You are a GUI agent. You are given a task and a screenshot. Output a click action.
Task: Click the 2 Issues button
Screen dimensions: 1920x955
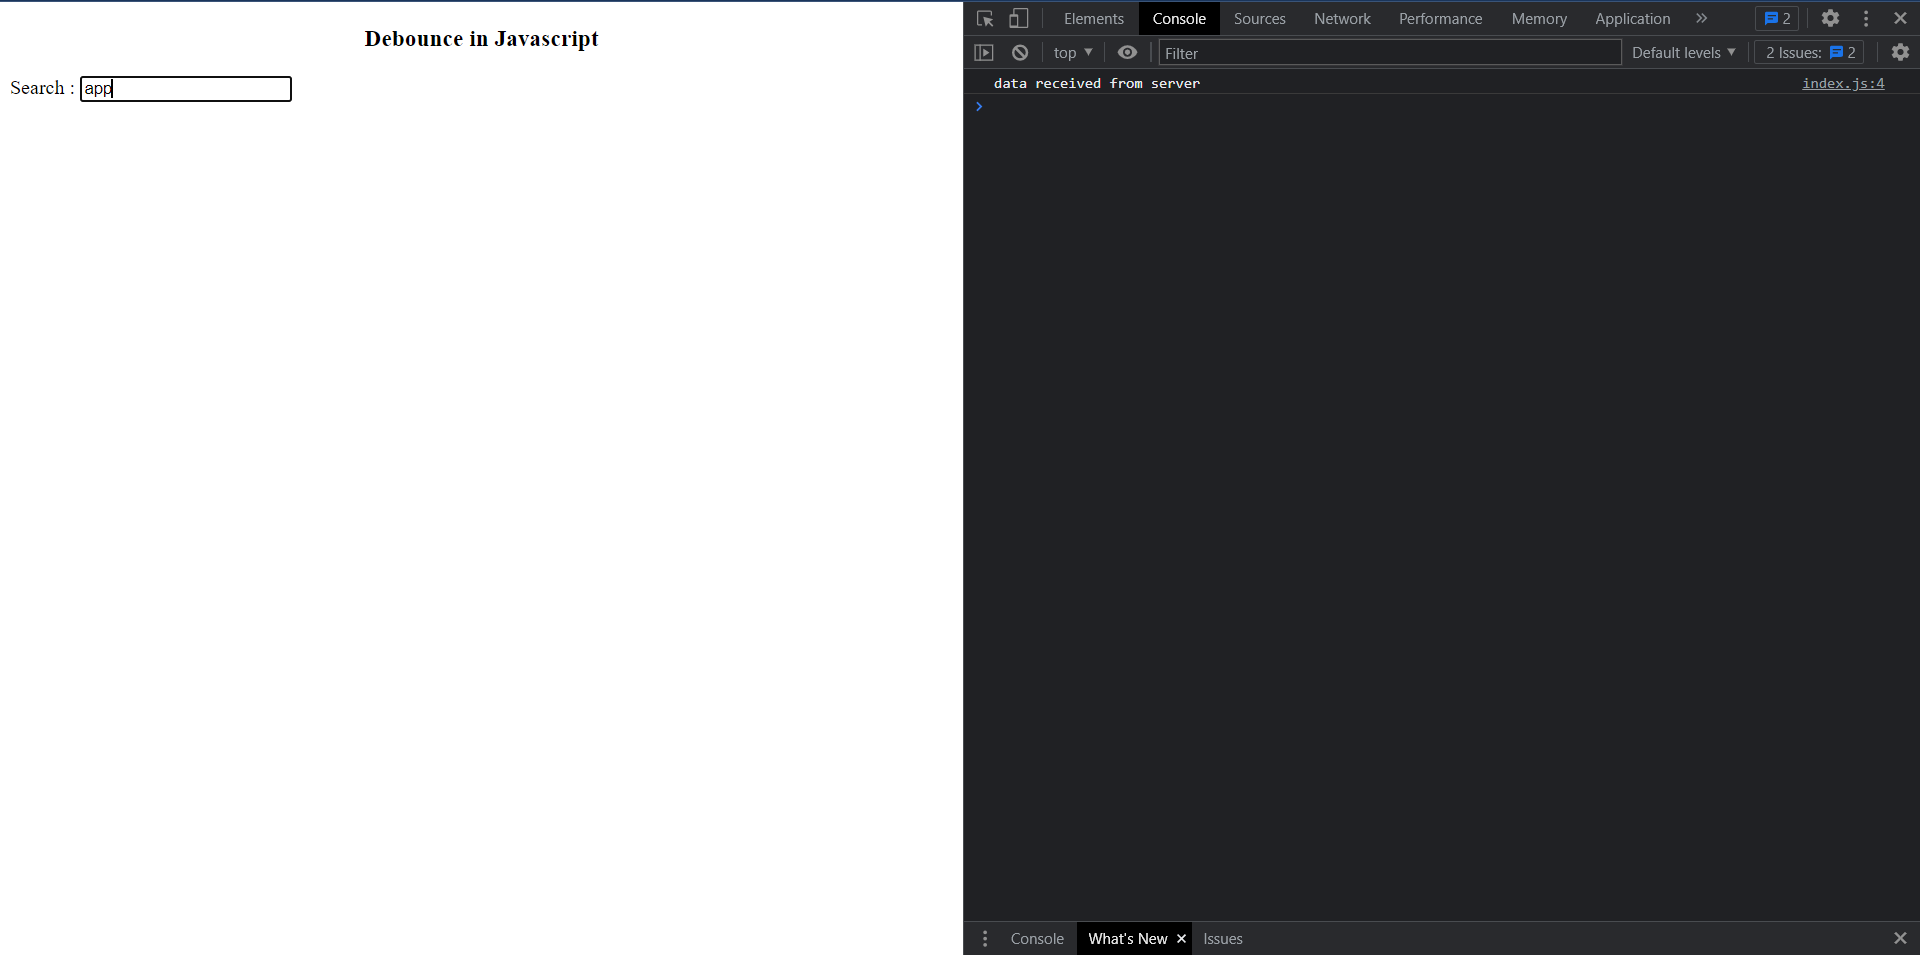point(1809,53)
